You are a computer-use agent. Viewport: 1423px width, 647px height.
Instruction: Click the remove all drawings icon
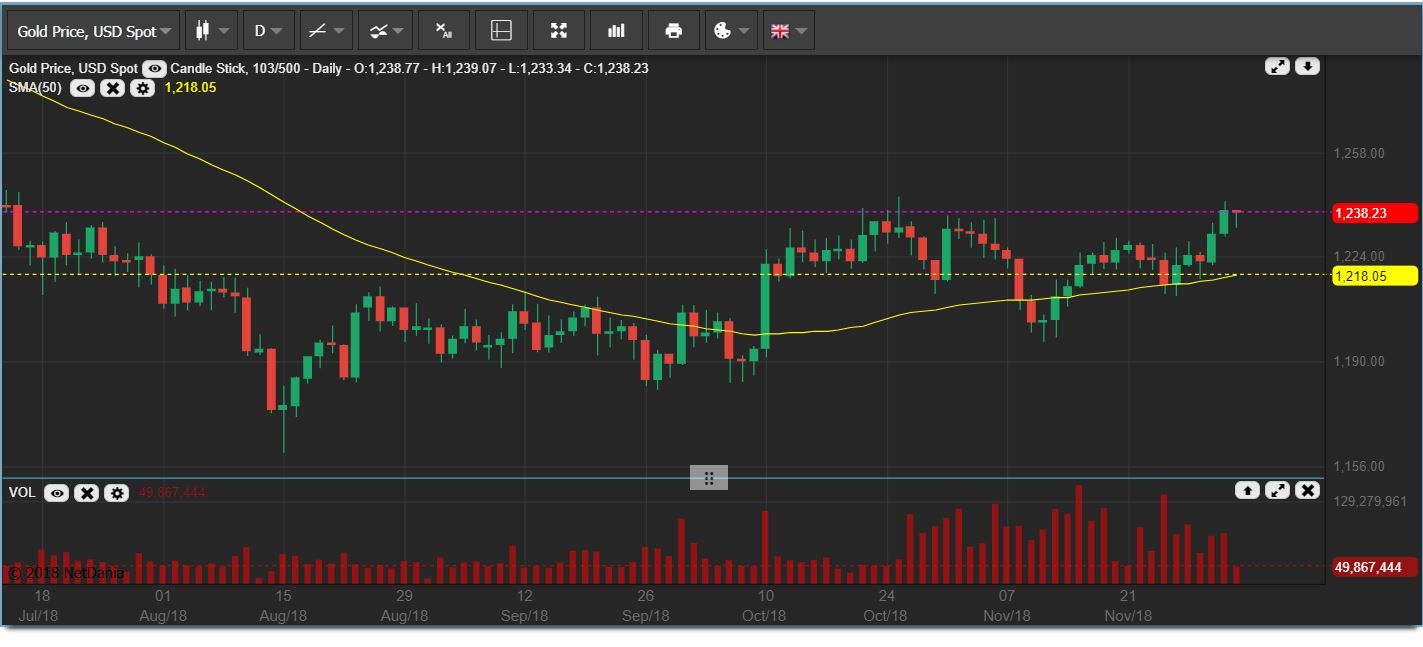pos(444,31)
